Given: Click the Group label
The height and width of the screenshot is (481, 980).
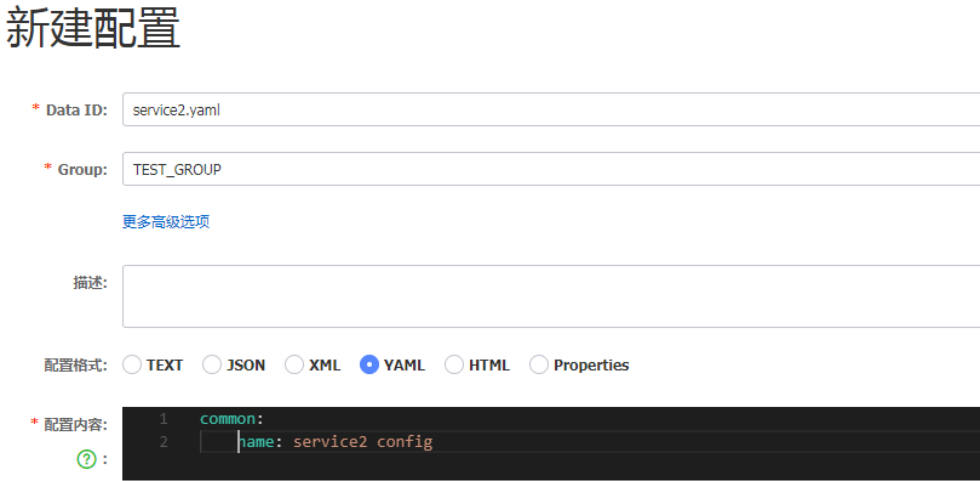Looking at the screenshot, I should (82, 169).
